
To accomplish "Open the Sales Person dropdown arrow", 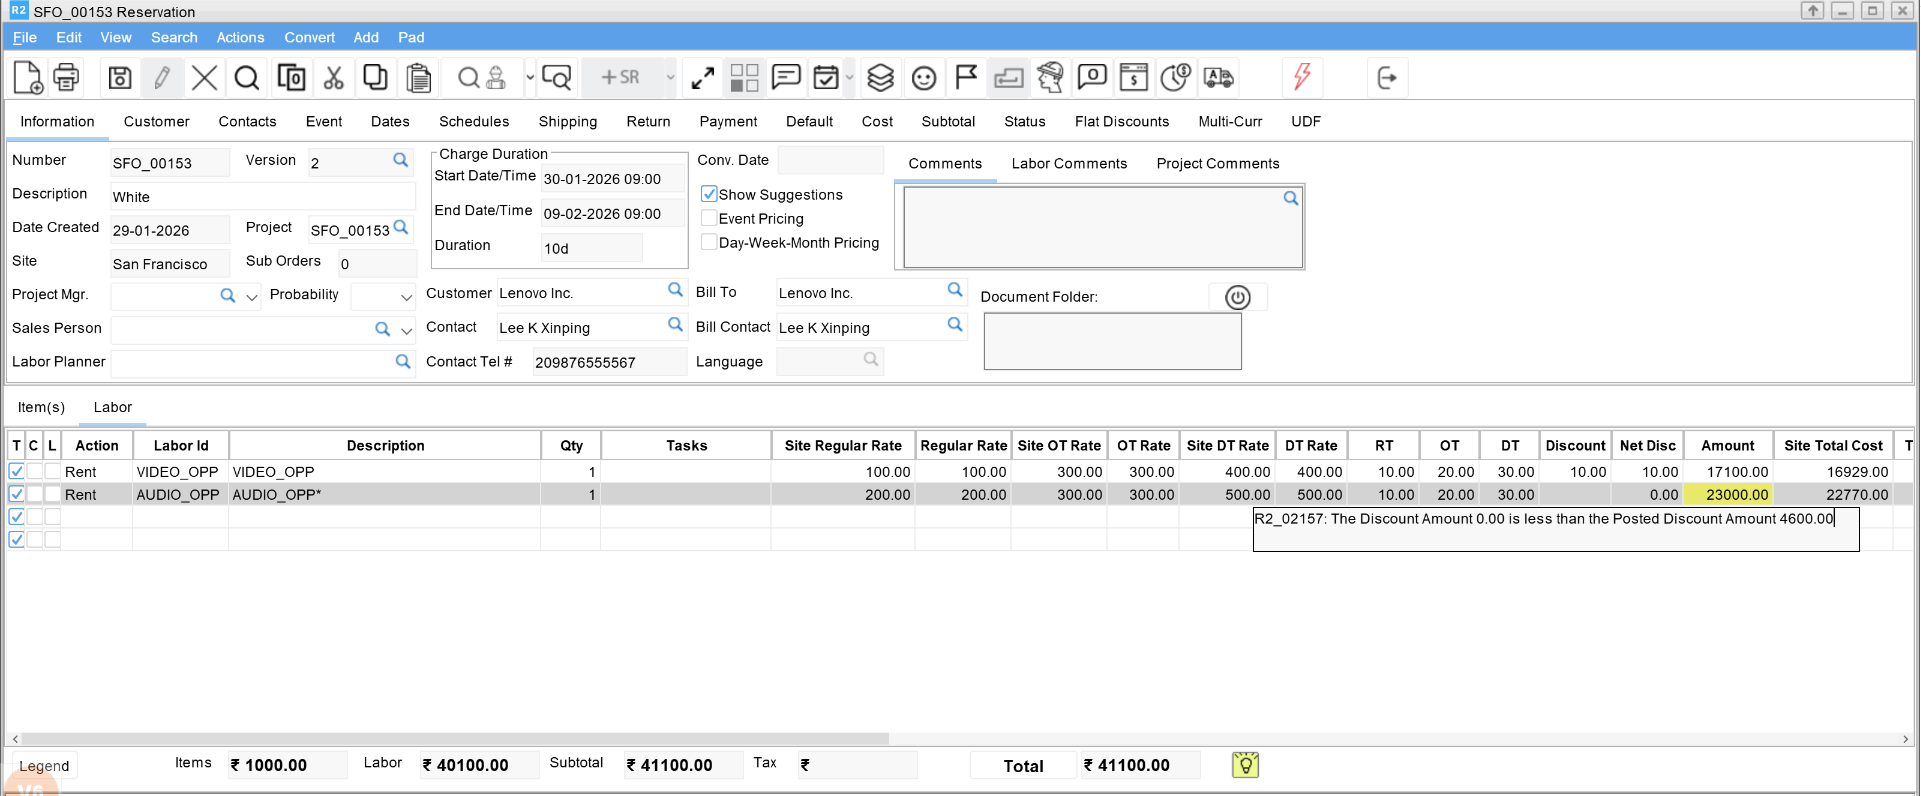I will click(406, 330).
